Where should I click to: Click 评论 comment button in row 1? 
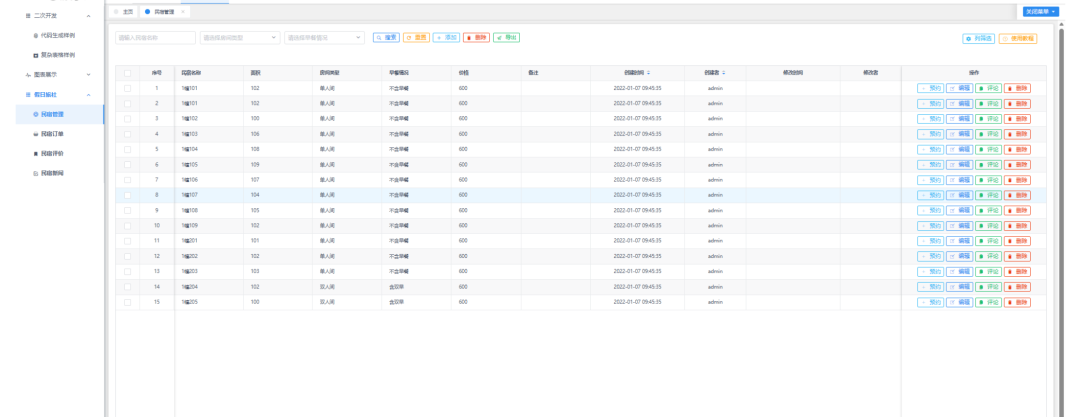tap(988, 88)
